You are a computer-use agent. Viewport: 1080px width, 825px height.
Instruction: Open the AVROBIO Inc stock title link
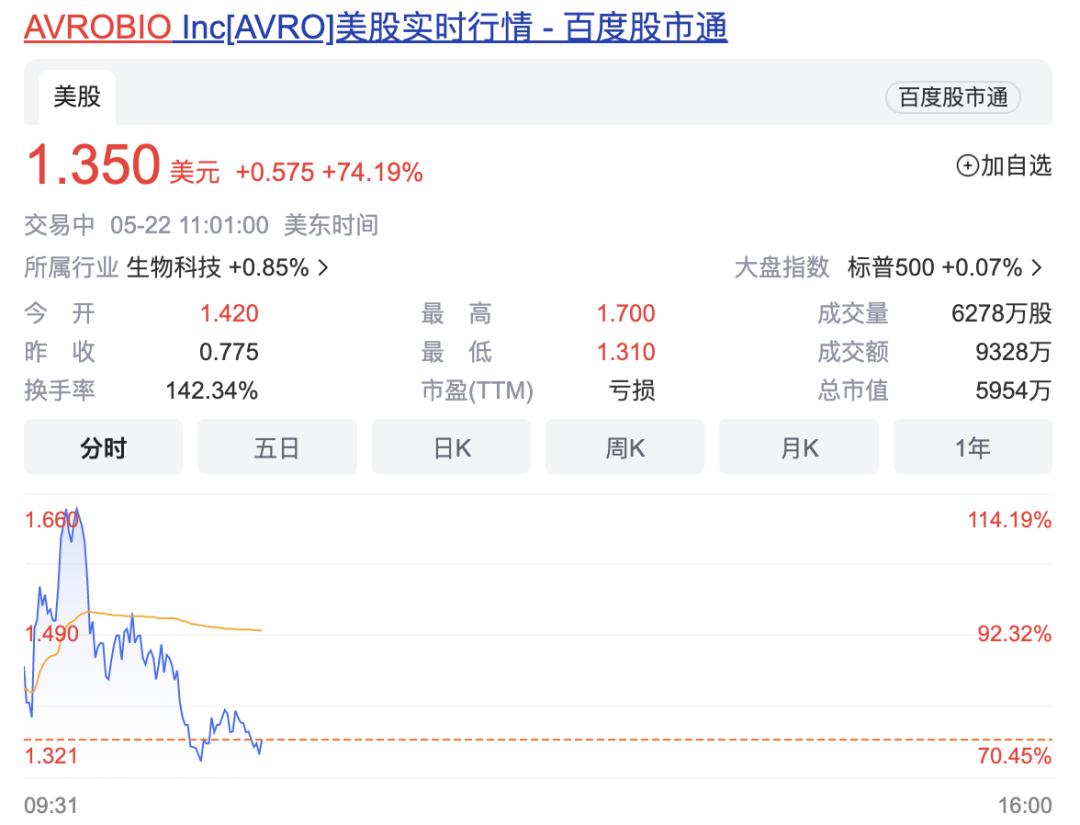coord(375,28)
